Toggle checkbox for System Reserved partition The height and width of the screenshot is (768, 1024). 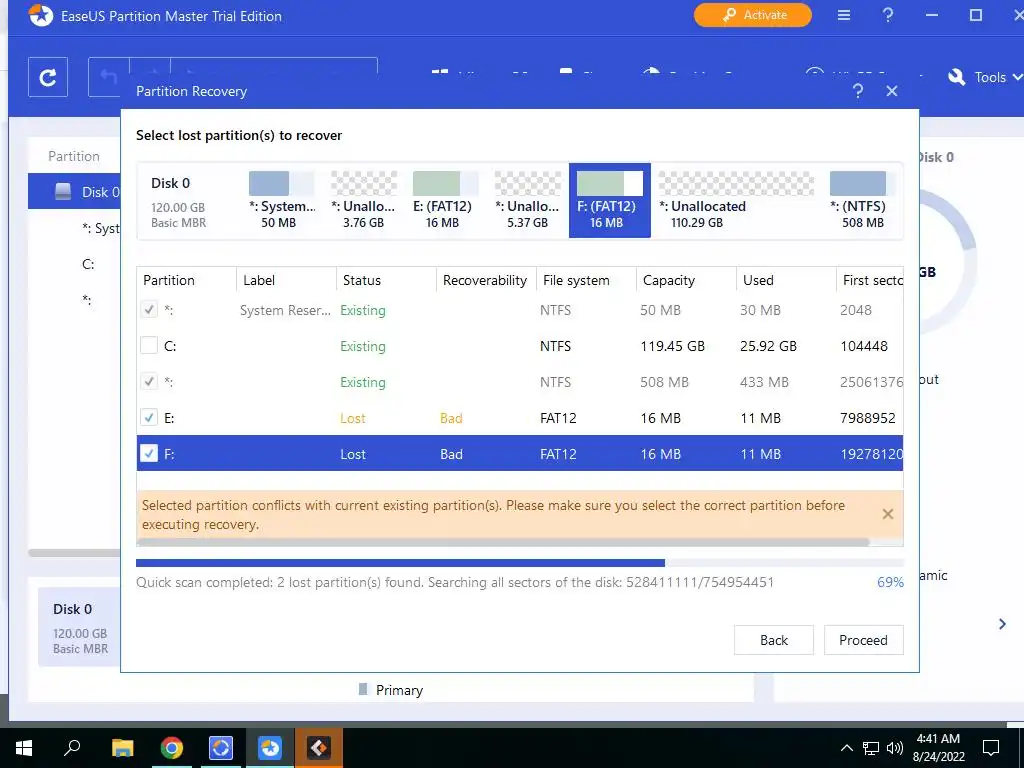(149, 310)
